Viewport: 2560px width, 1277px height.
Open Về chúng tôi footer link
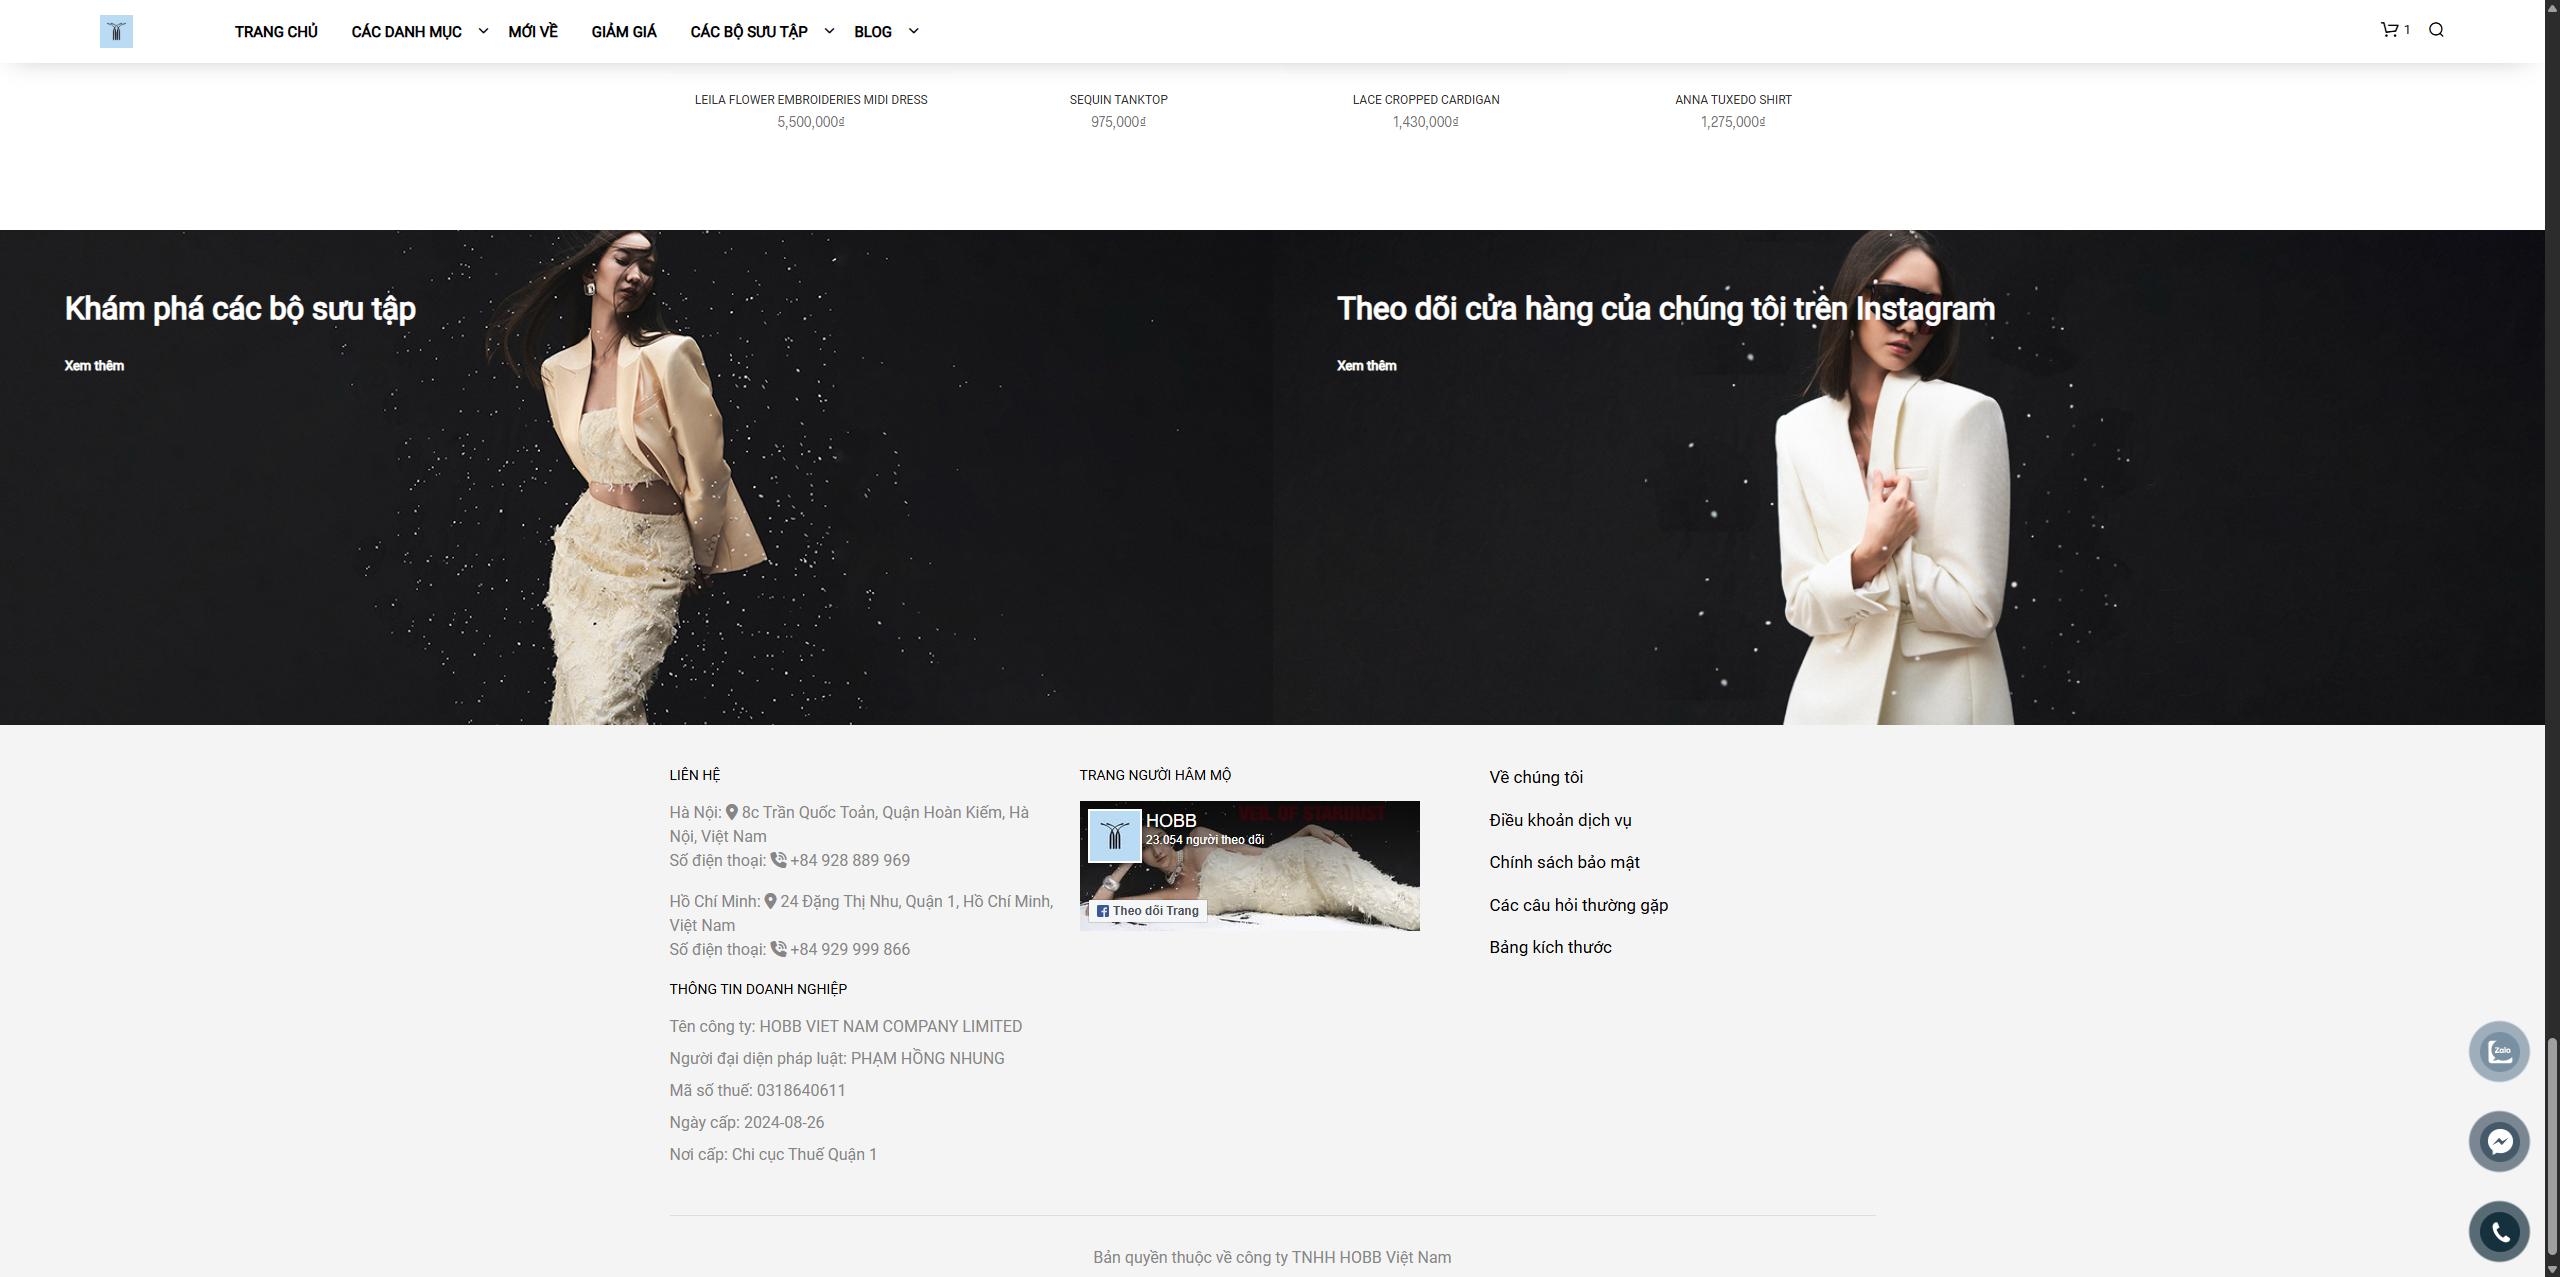pyautogui.click(x=1535, y=777)
